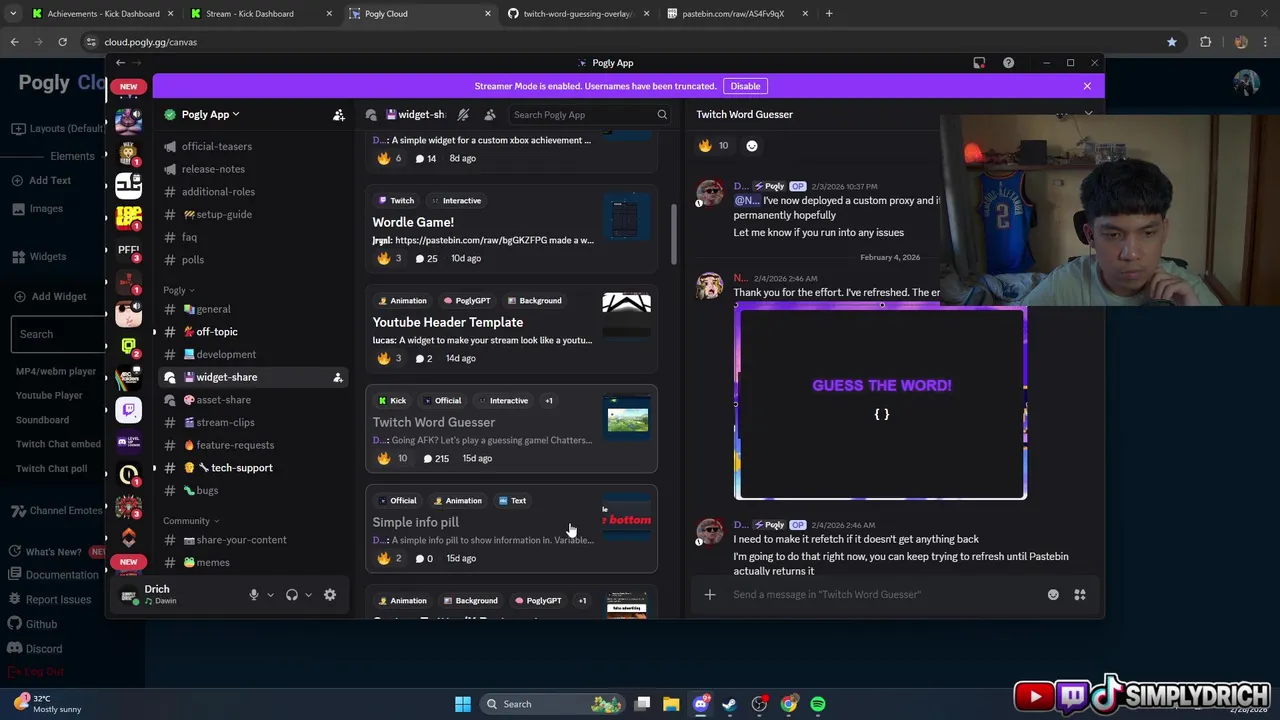Open Windows Start menu
The image size is (1280, 720).
463,704
